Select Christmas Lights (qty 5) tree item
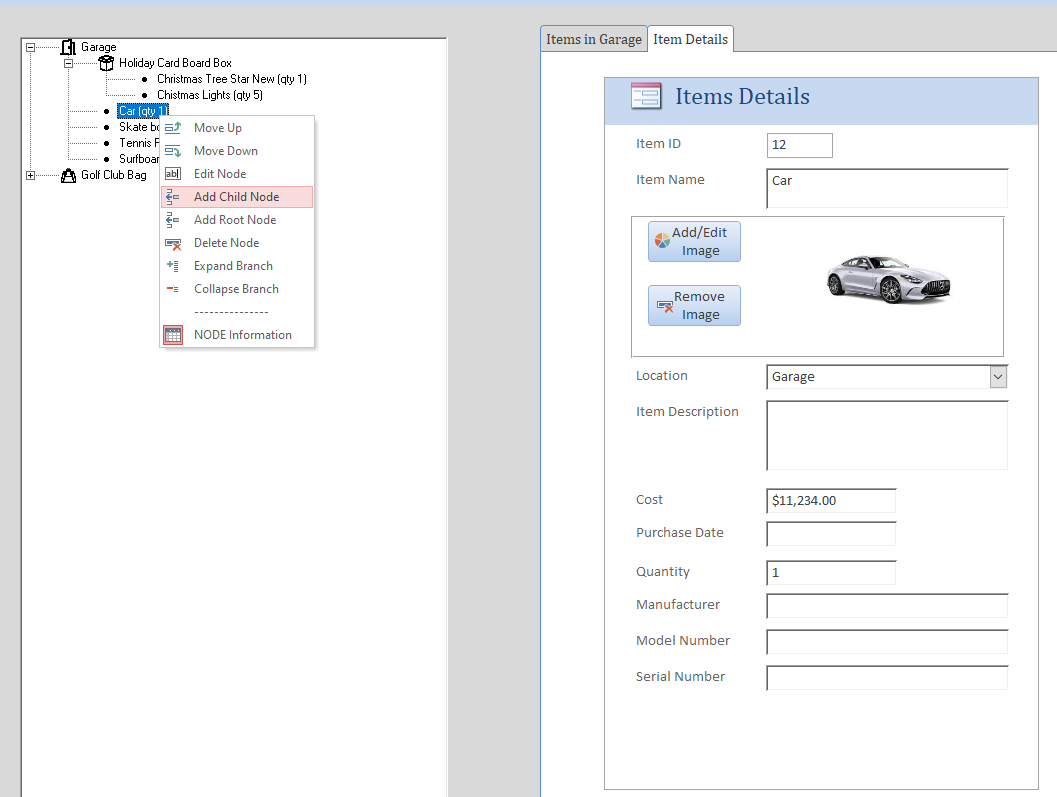The image size is (1057, 797). 209,95
